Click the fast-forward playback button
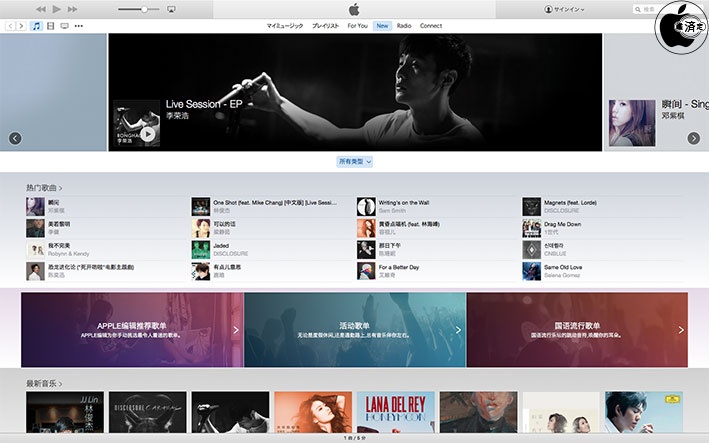Viewport: 709px width, 443px height. (72, 9)
